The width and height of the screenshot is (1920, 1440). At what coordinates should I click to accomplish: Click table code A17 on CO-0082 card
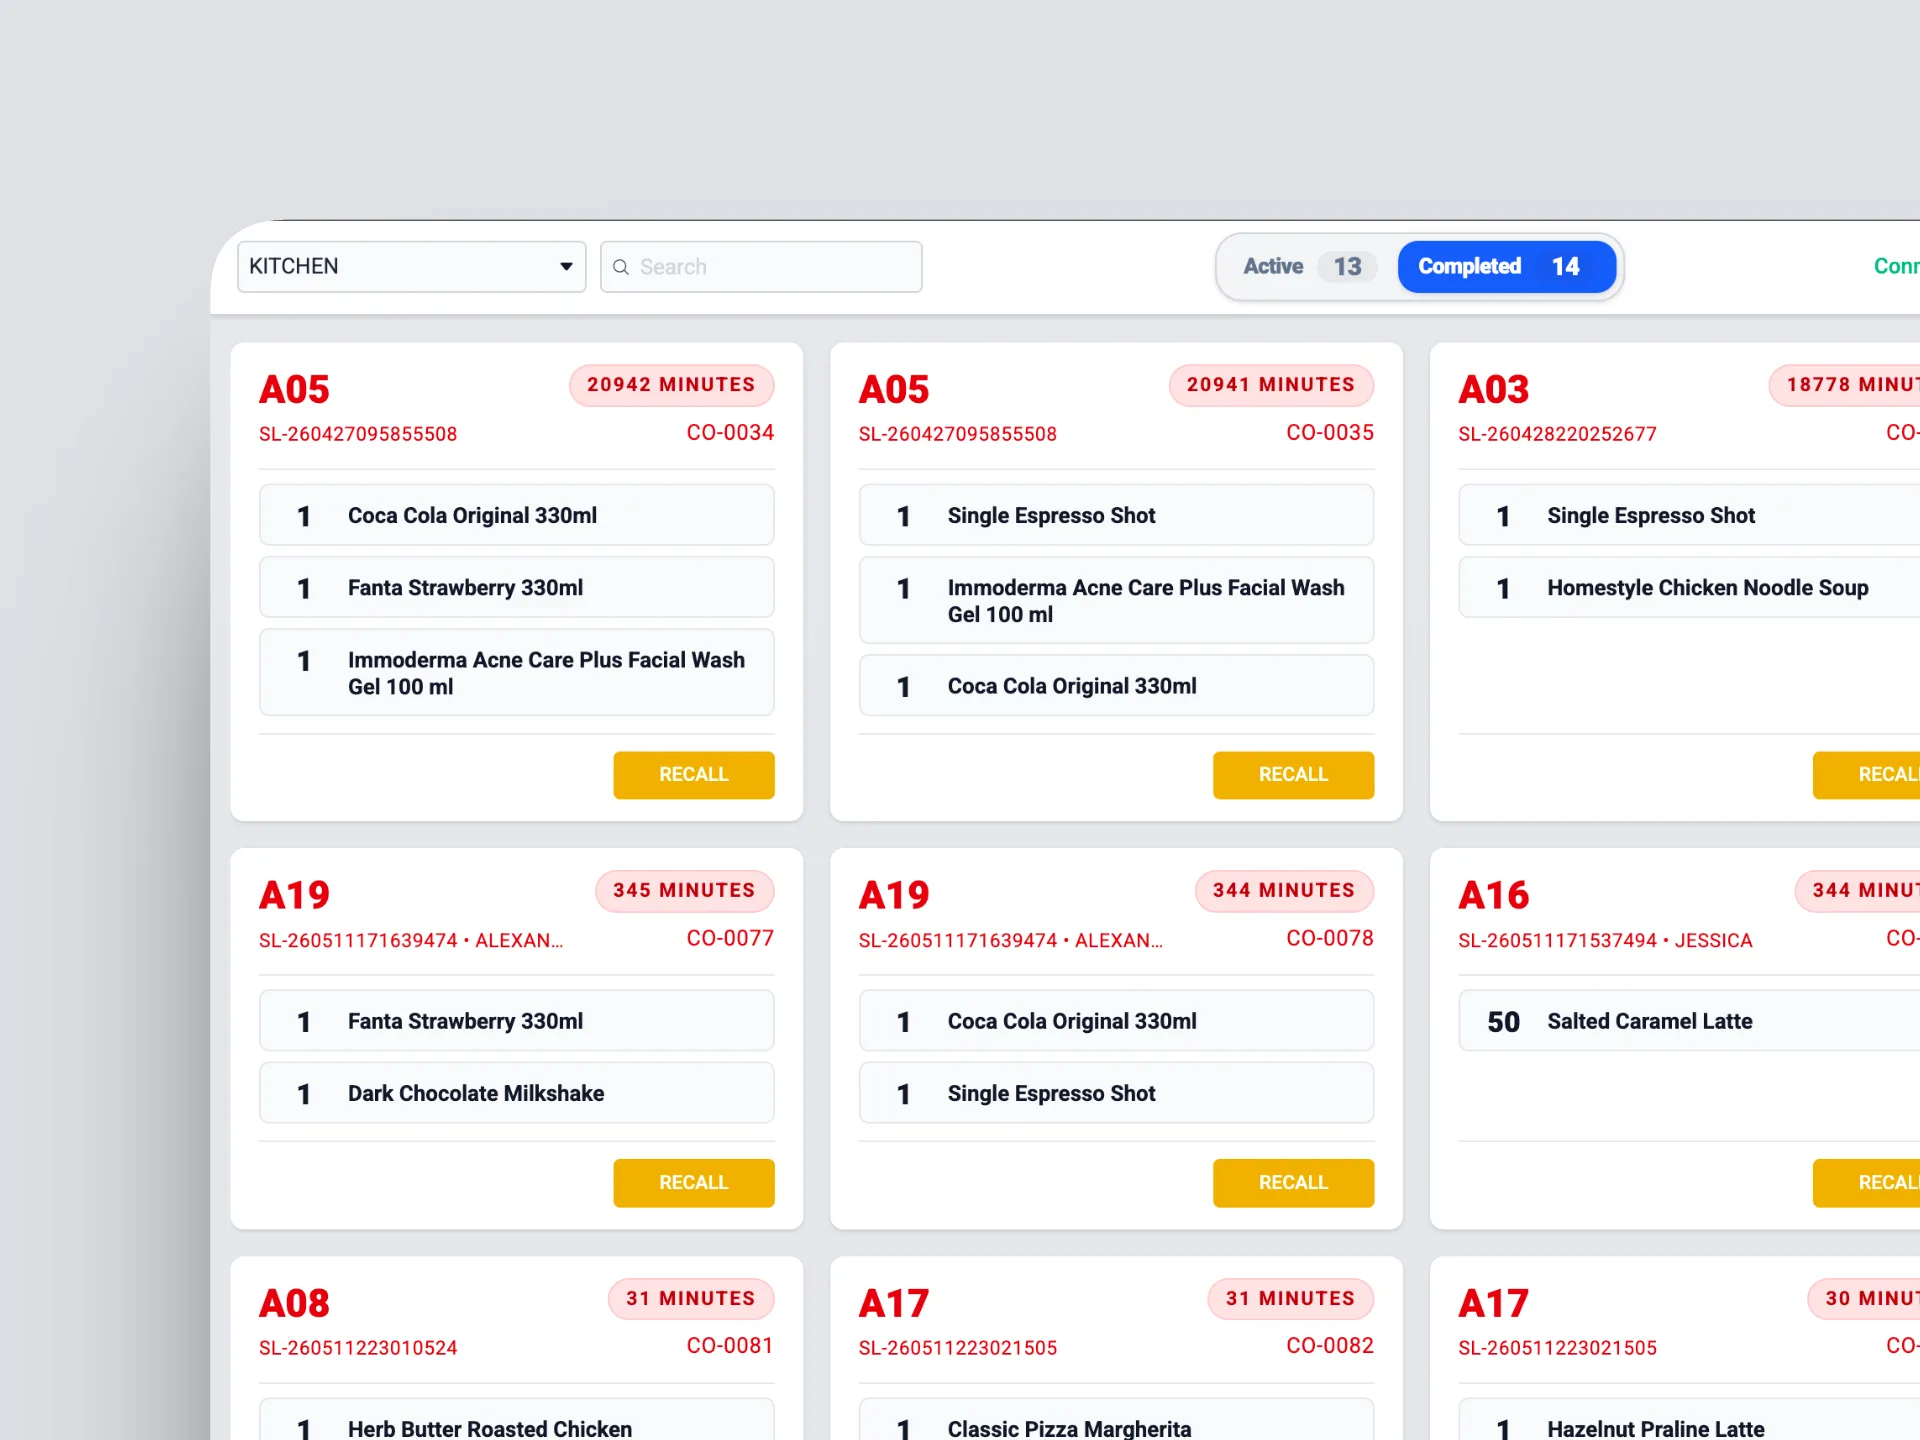tap(894, 1303)
